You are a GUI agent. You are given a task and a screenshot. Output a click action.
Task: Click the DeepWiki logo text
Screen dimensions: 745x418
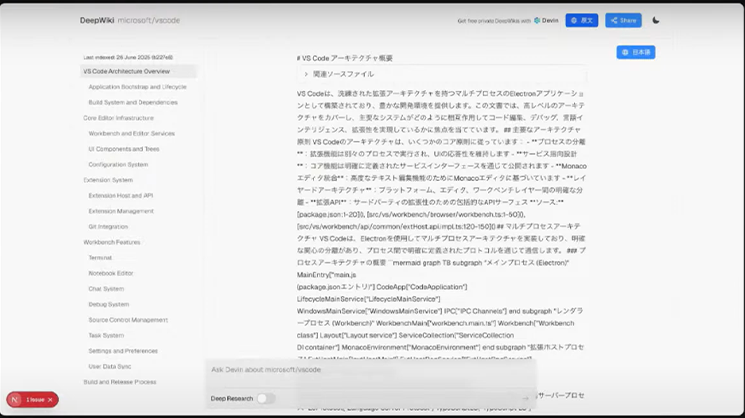[x=96, y=20]
